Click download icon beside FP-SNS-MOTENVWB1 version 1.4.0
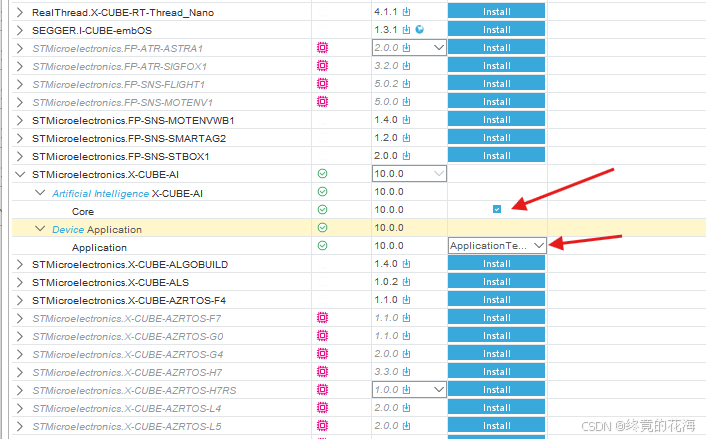 pos(407,120)
